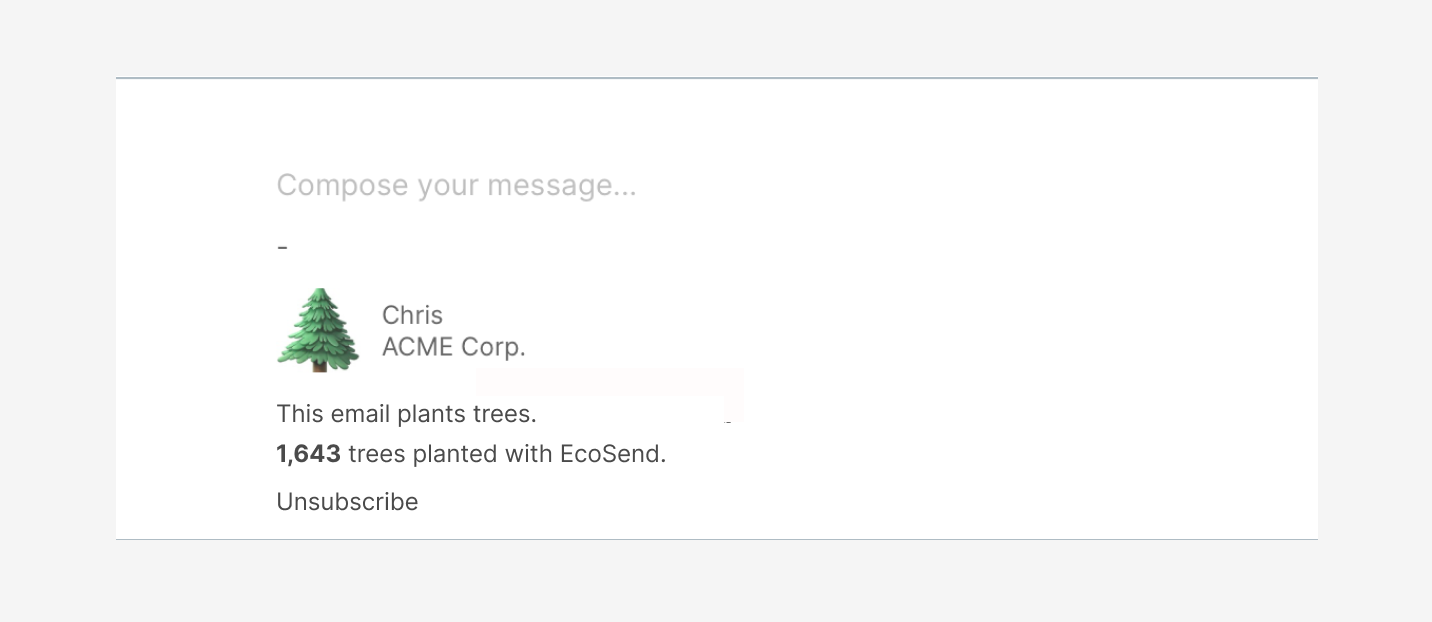Select the bold 1,643 tree count

click(309, 454)
